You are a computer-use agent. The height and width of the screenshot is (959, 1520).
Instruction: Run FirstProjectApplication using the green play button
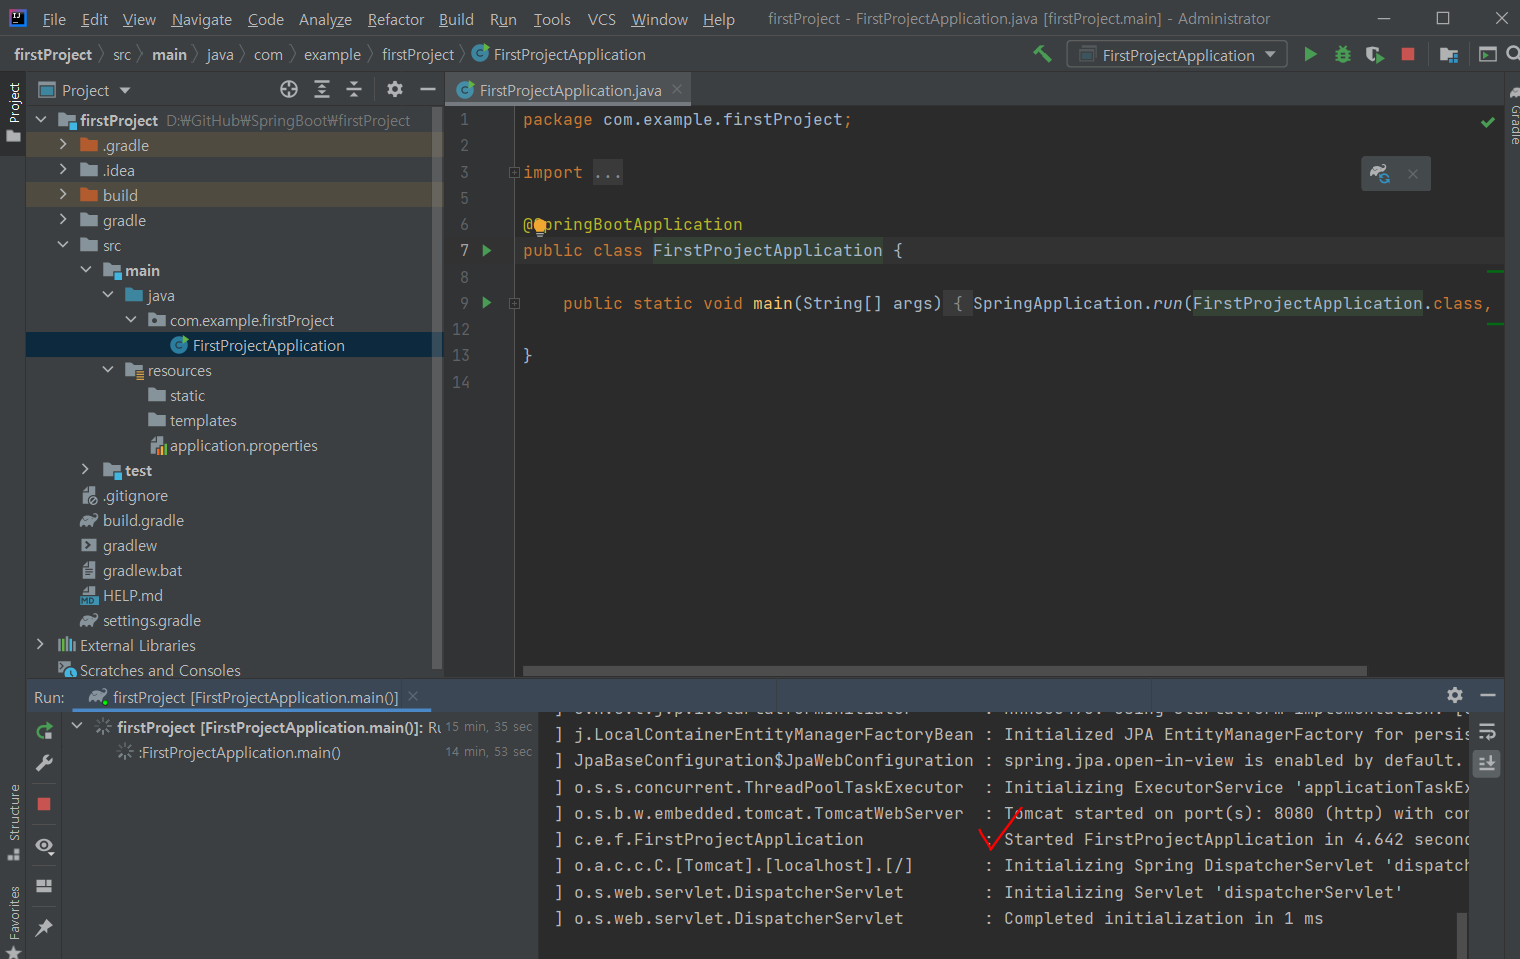(x=1310, y=54)
